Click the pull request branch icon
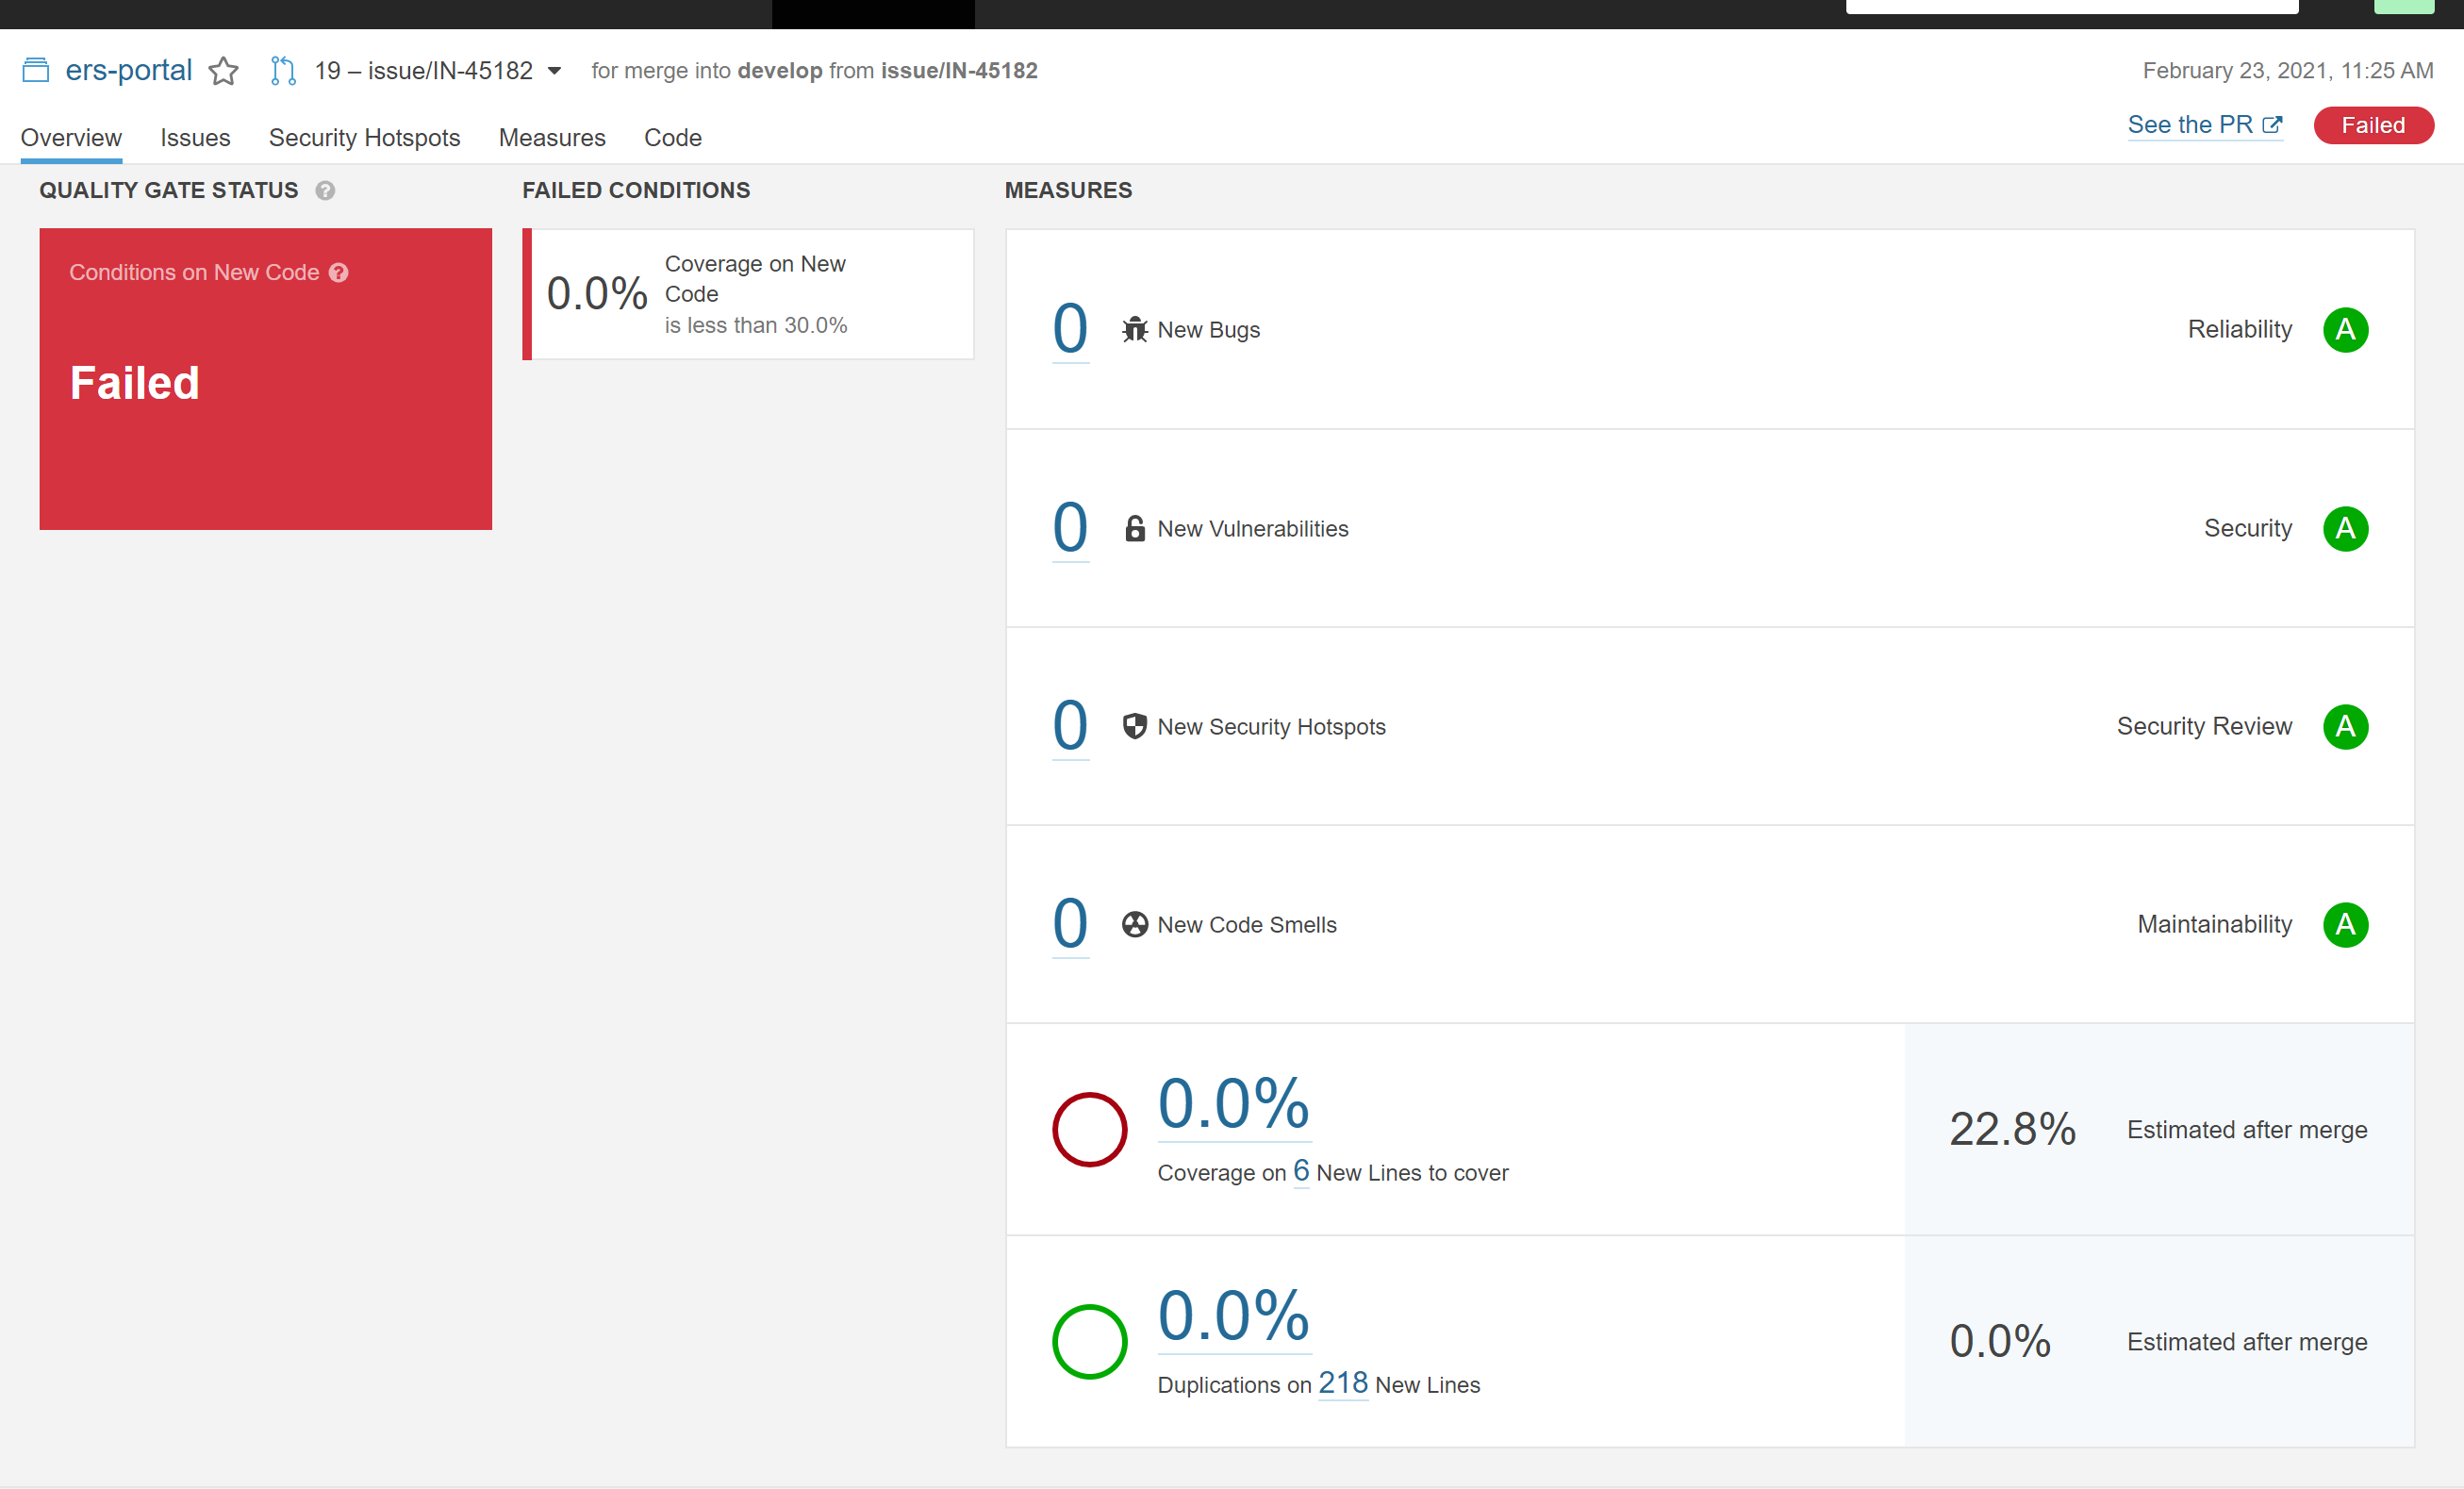The width and height of the screenshot is (2464, 1489). (x=283, y=71)
